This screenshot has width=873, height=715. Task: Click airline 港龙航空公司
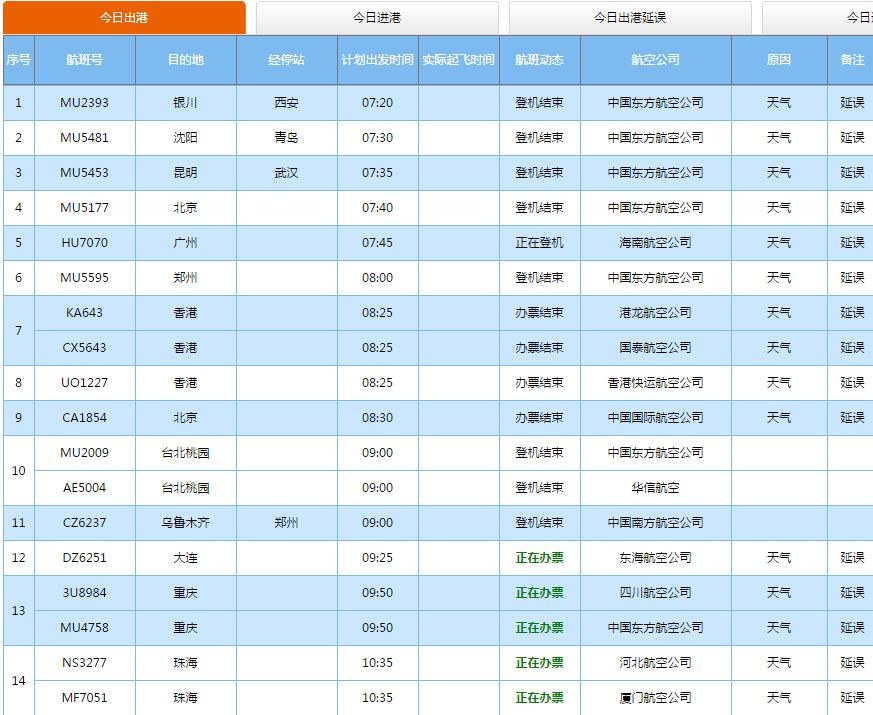coord(655,313)
